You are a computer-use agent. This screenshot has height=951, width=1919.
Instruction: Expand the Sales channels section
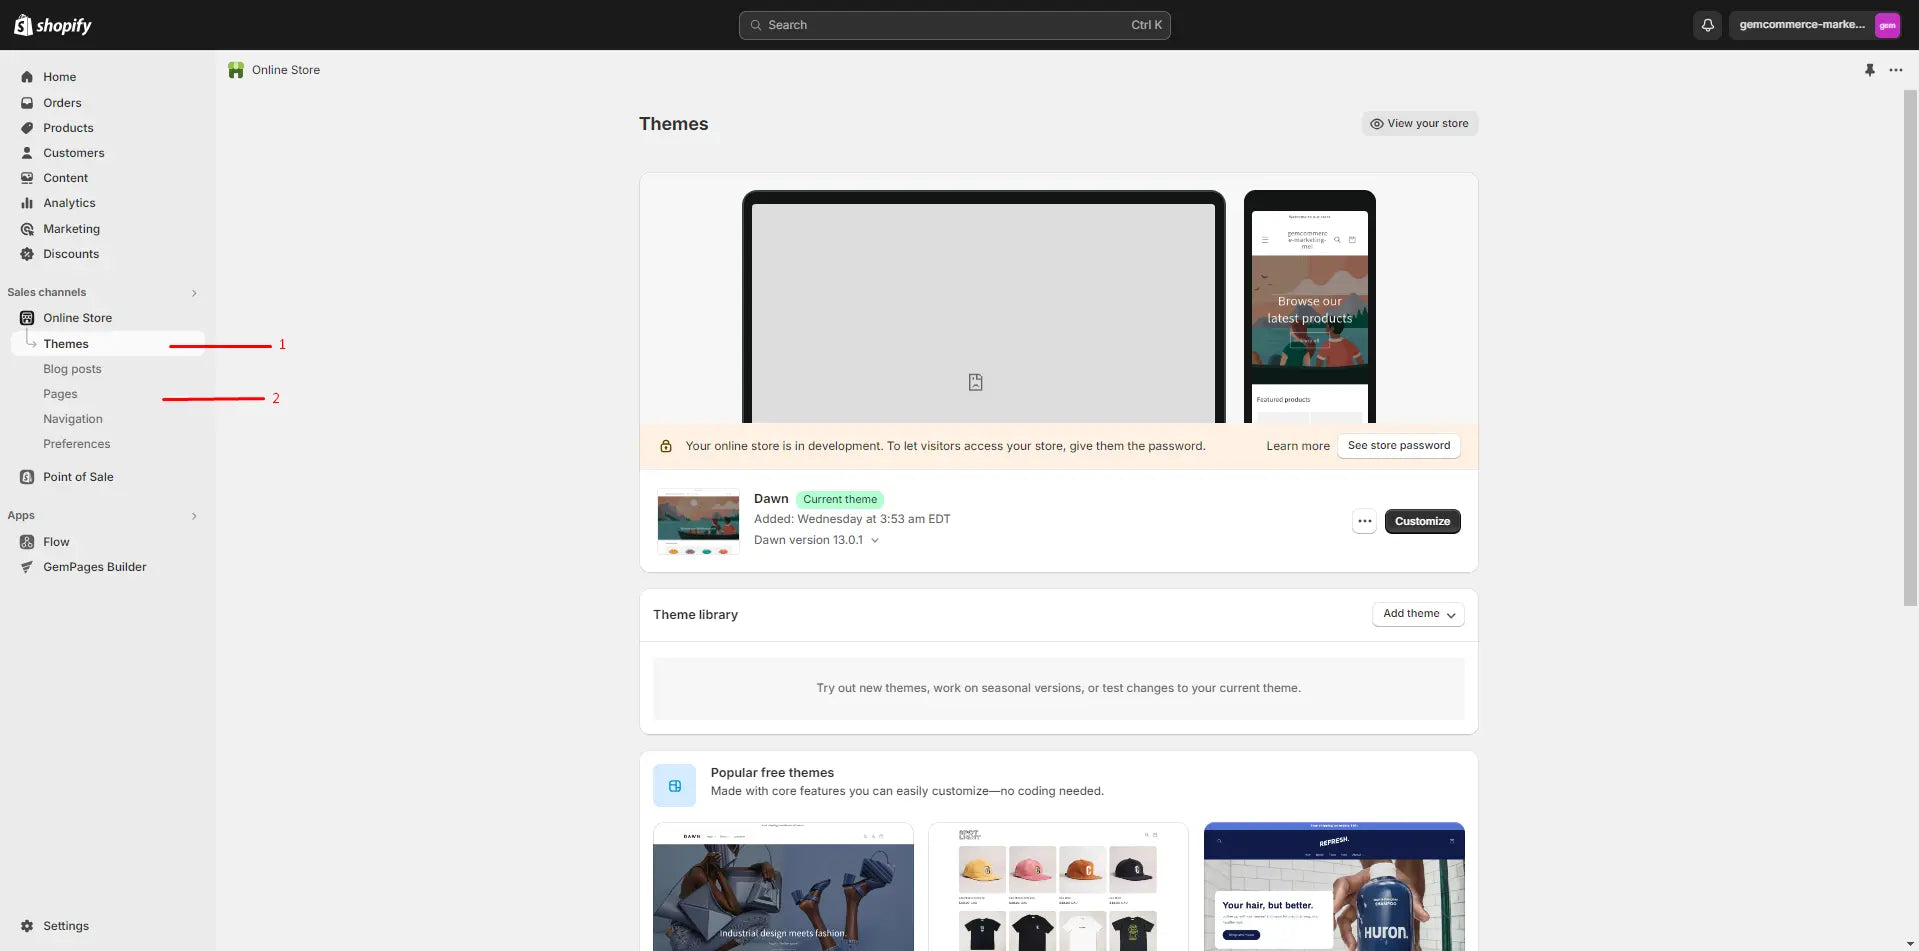(x=194, y=293)
